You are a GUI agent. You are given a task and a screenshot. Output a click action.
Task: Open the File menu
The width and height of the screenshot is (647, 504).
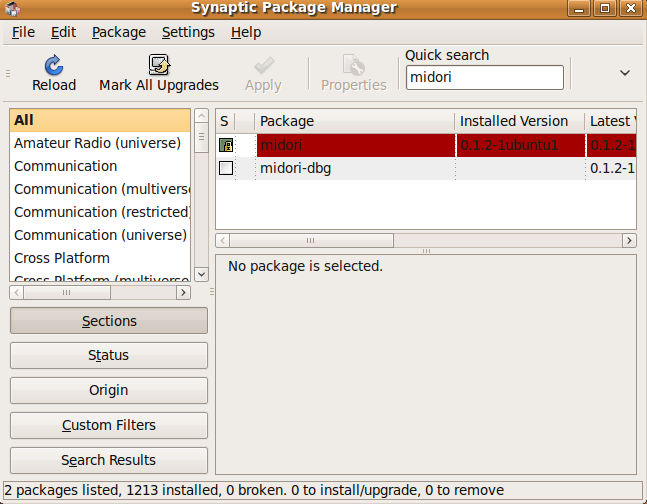[23, 32]
